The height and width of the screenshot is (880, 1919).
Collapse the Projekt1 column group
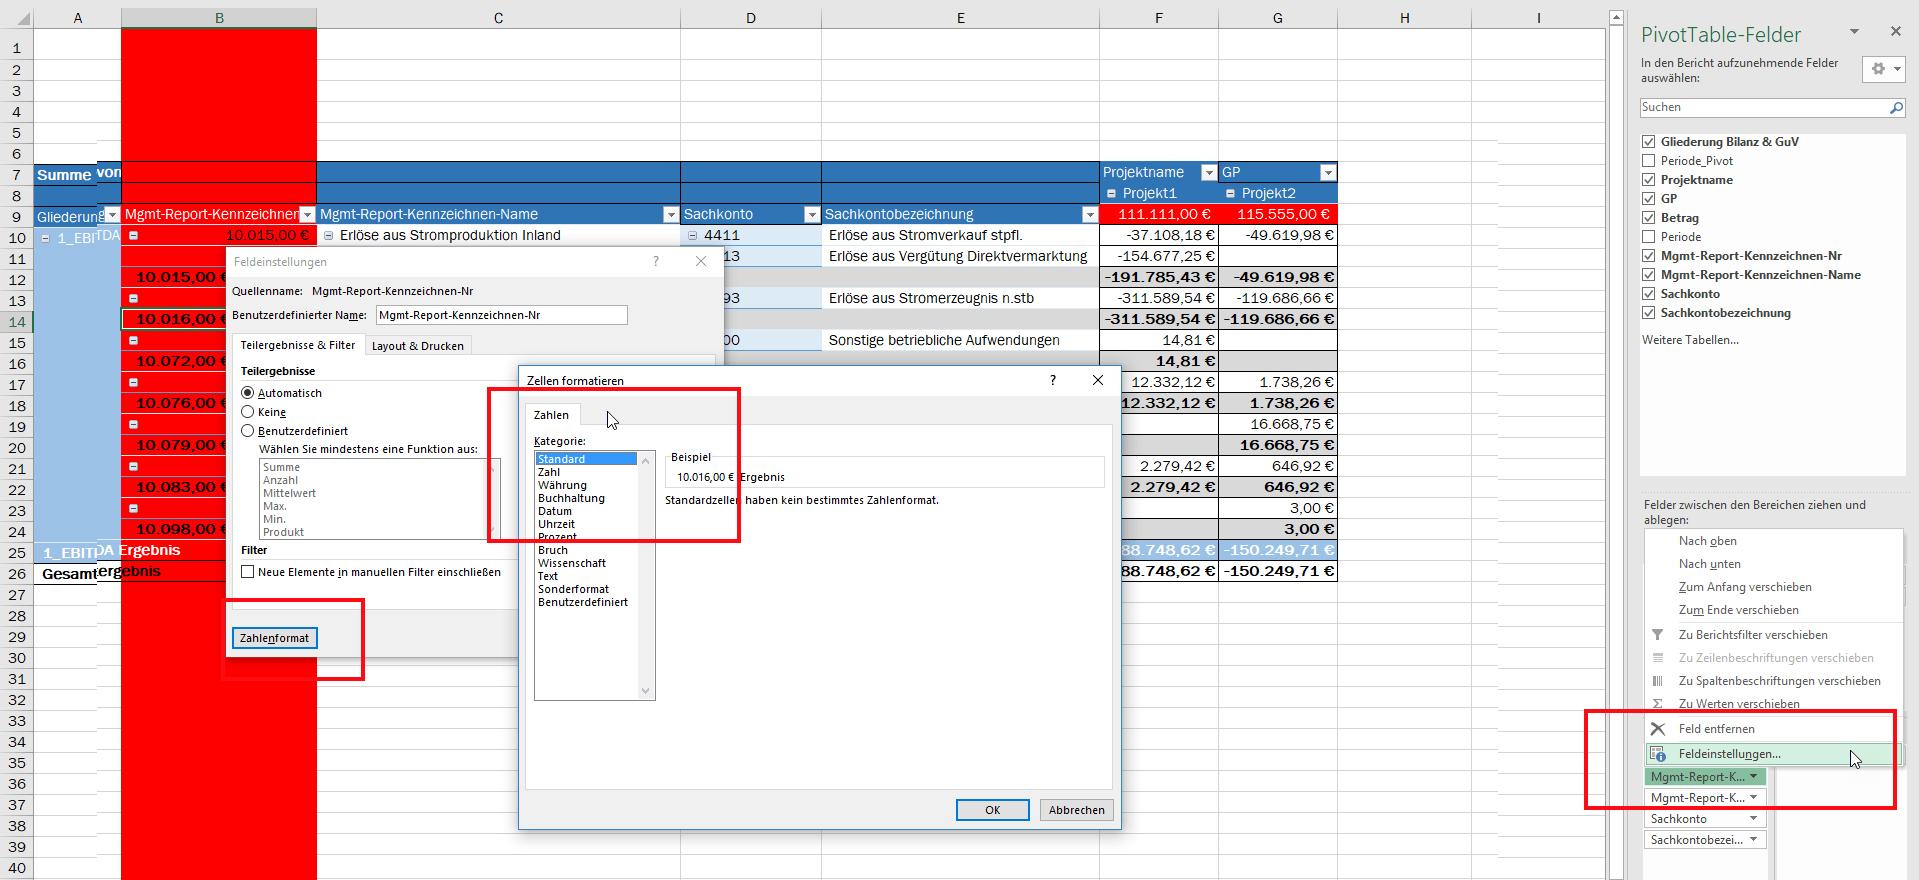coord(1111,193)
